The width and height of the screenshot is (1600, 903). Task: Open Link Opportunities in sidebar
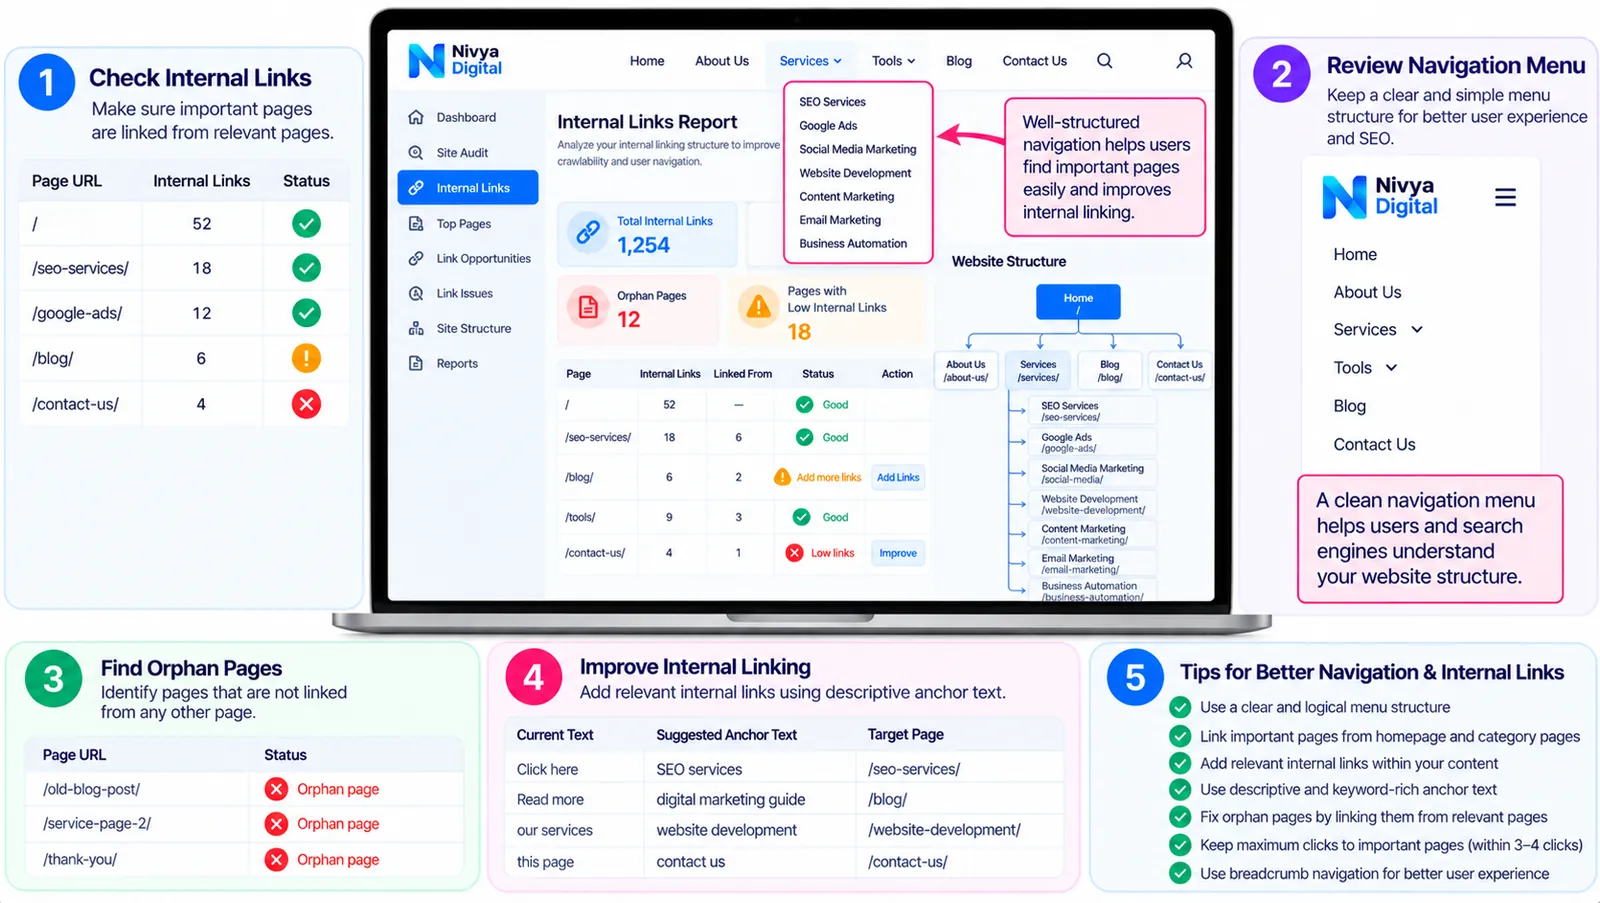(x=469, y=259)
